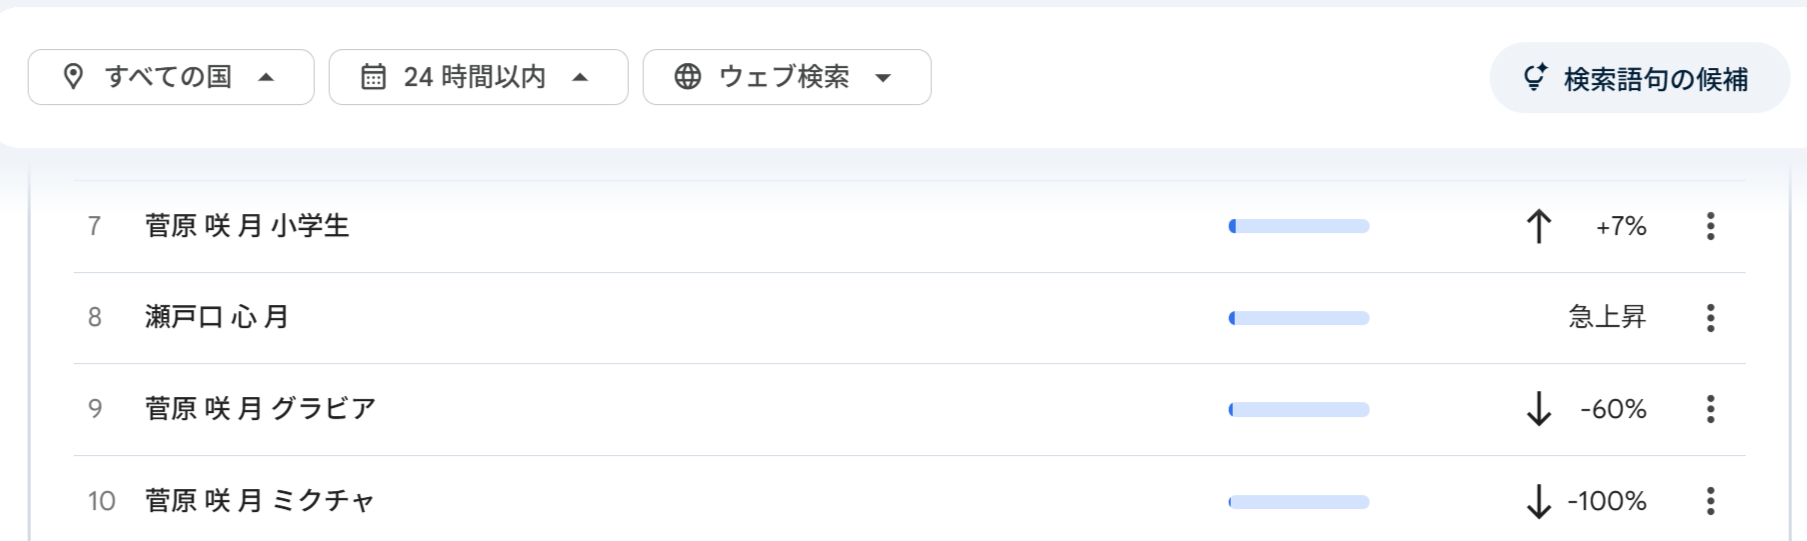Viewport: 1807px width, 541px height.
Task: Open more options for 瀬戸口 心月
Action: point(1710,318)
